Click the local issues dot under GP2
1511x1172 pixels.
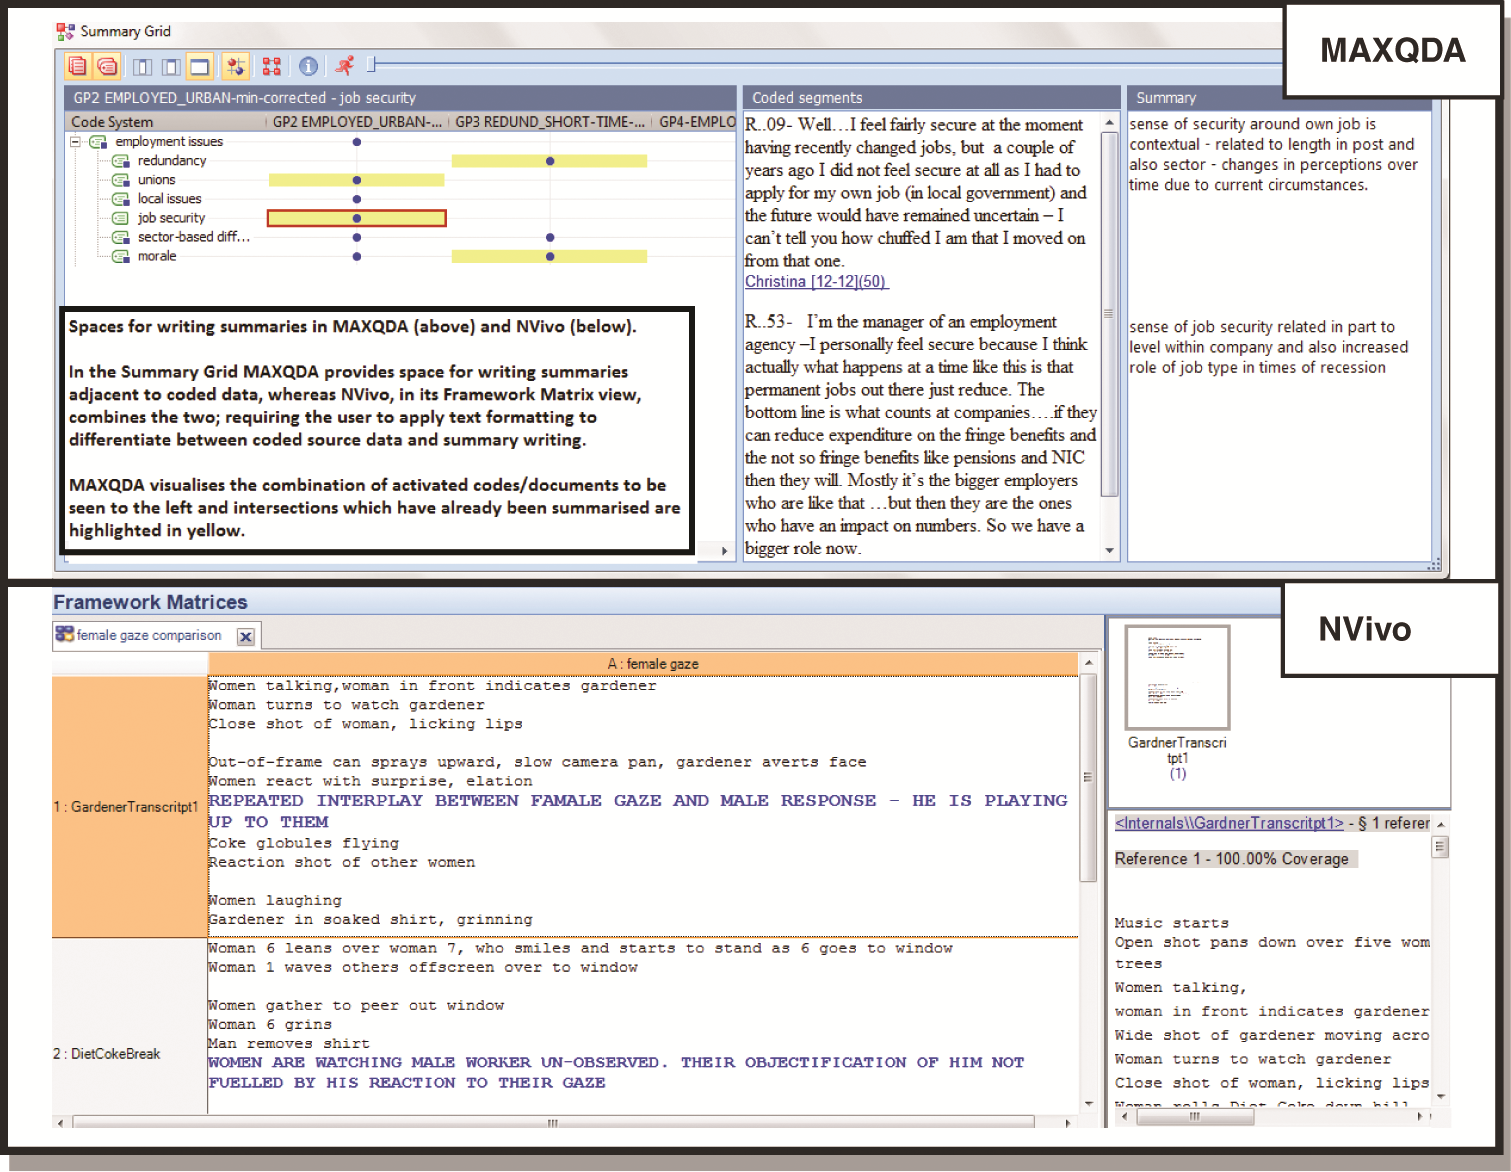357,199
